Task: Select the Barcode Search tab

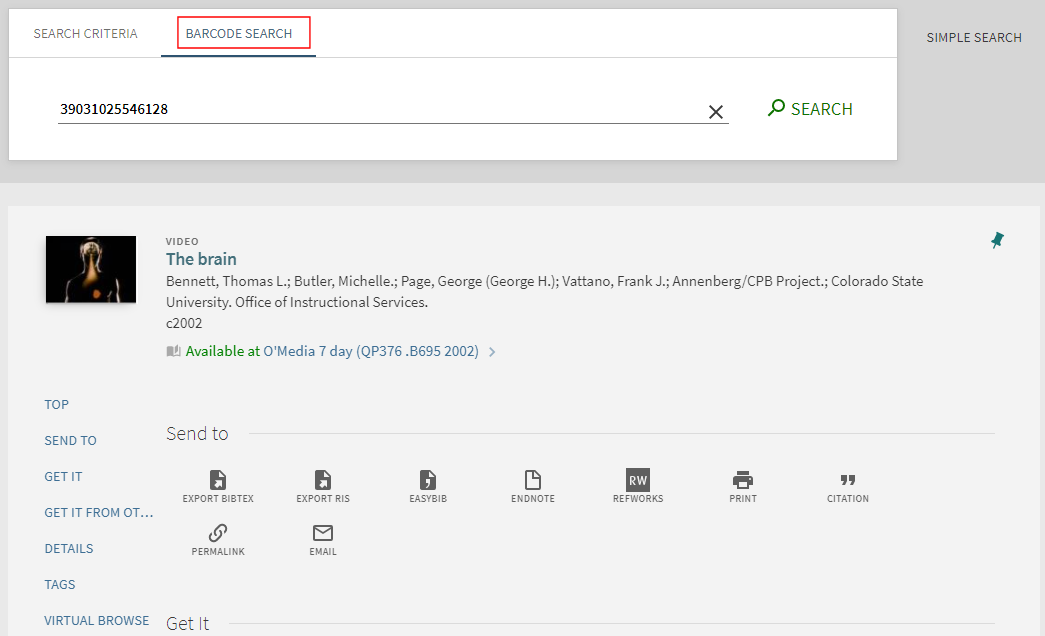Action: coord(239,34)
